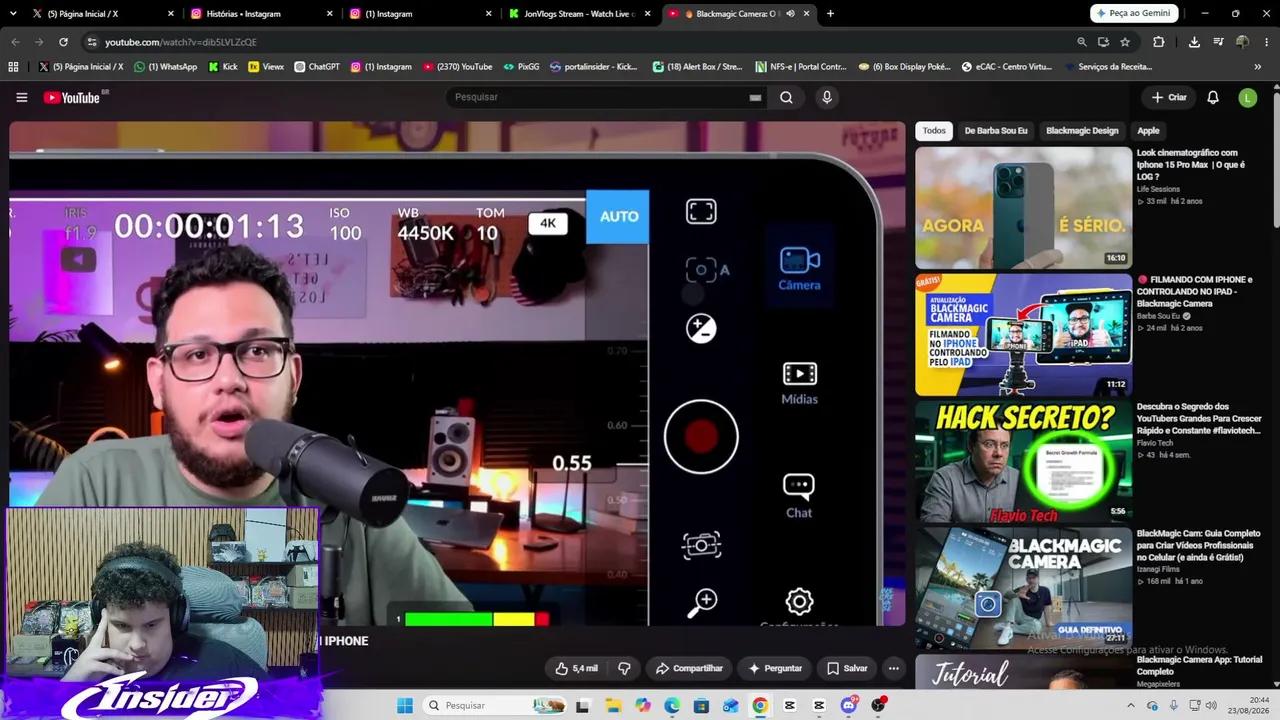Screen dimensions: 1280x720
Task: Open the Chrome extensions puzzle menu
Action: click(x=1158, y=42)
